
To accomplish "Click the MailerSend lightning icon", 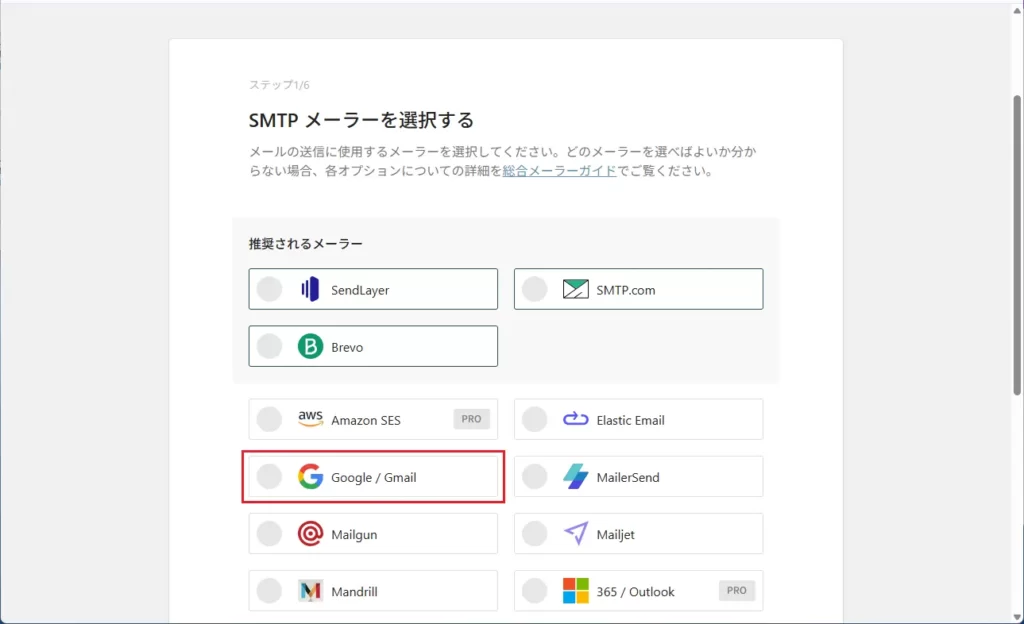I will [575, 476].
